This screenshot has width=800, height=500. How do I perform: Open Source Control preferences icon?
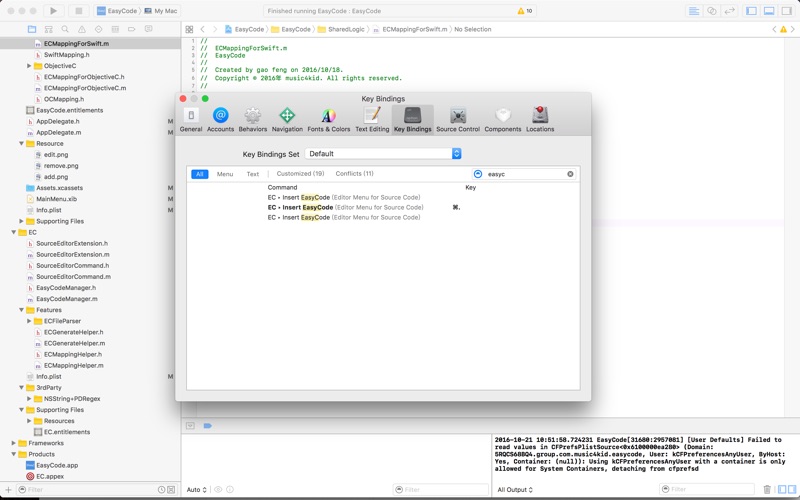(x=458, y=119)
